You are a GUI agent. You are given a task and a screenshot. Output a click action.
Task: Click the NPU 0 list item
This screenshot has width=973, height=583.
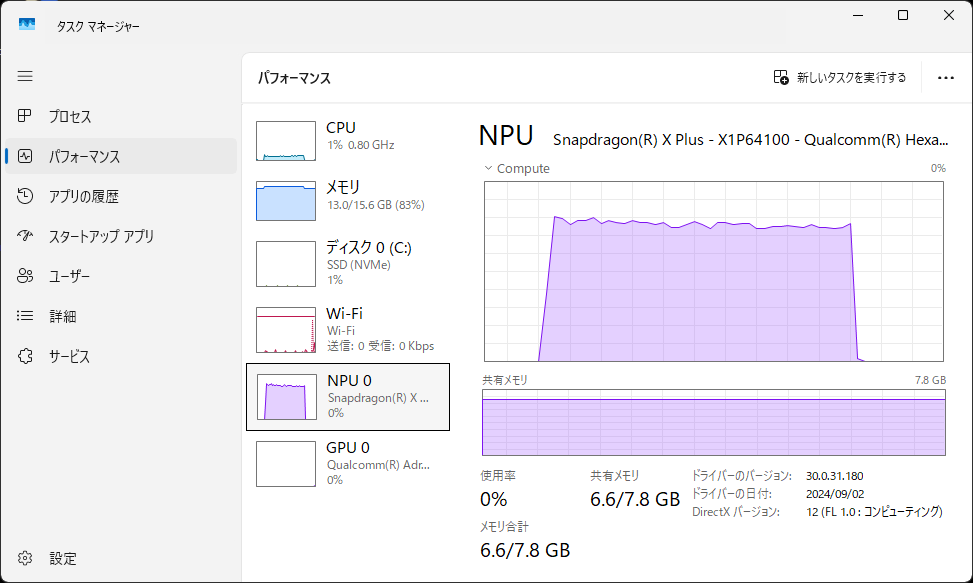(347, 396)
